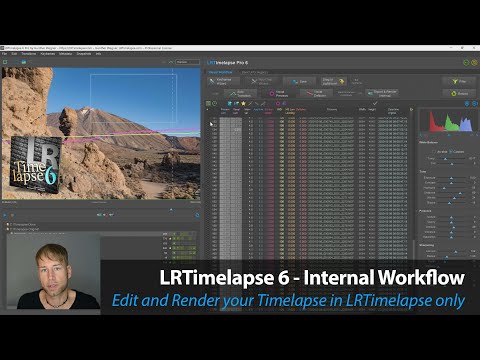Click the Save button
The image size is (480, 360).
pos(299,81)
